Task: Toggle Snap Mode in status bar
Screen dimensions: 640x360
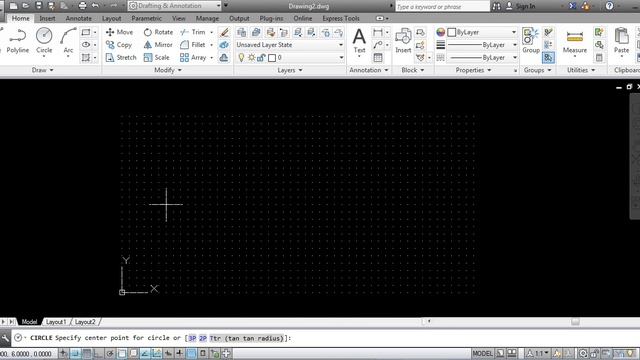Action: point(75,353)
